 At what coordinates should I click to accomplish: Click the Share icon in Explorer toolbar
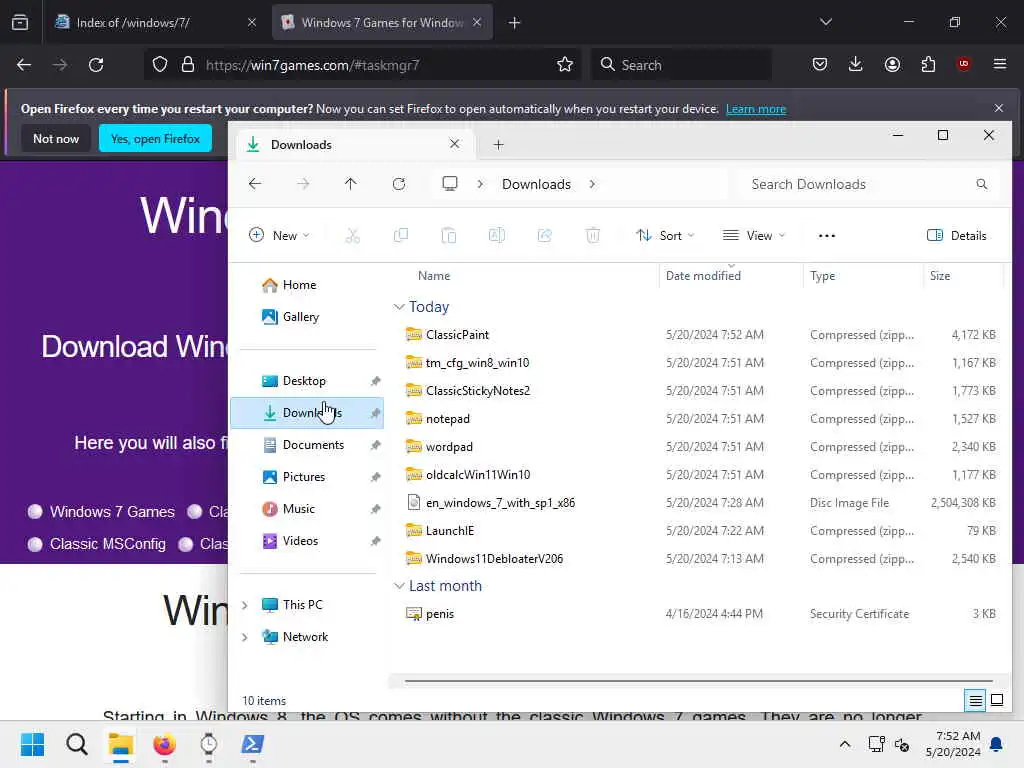pyautogui.click(x=545, y=236)
